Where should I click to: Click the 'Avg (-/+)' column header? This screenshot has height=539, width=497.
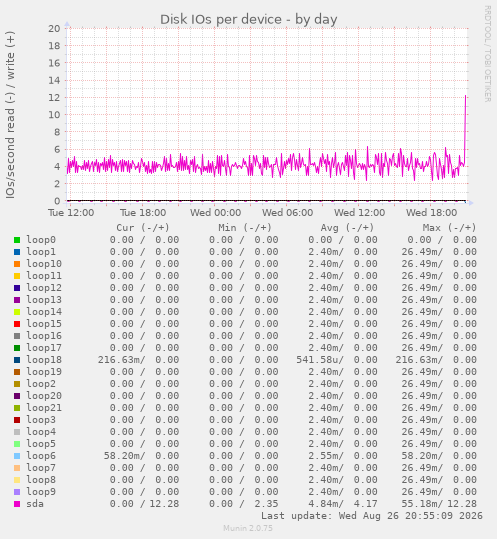click(347, 228)
